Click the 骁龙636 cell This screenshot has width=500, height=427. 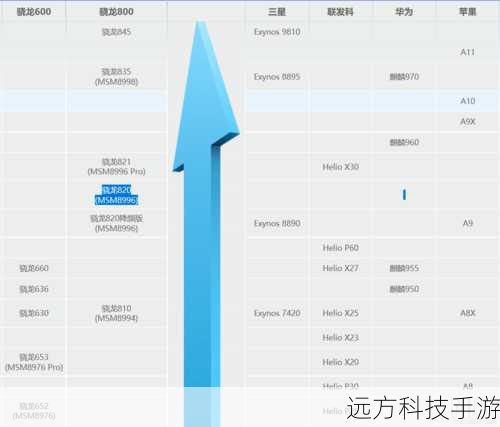click(34, 289)
